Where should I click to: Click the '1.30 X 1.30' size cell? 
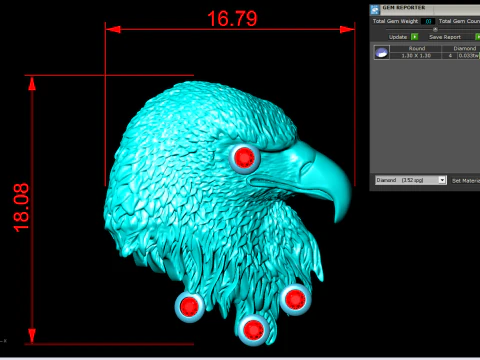416,56
